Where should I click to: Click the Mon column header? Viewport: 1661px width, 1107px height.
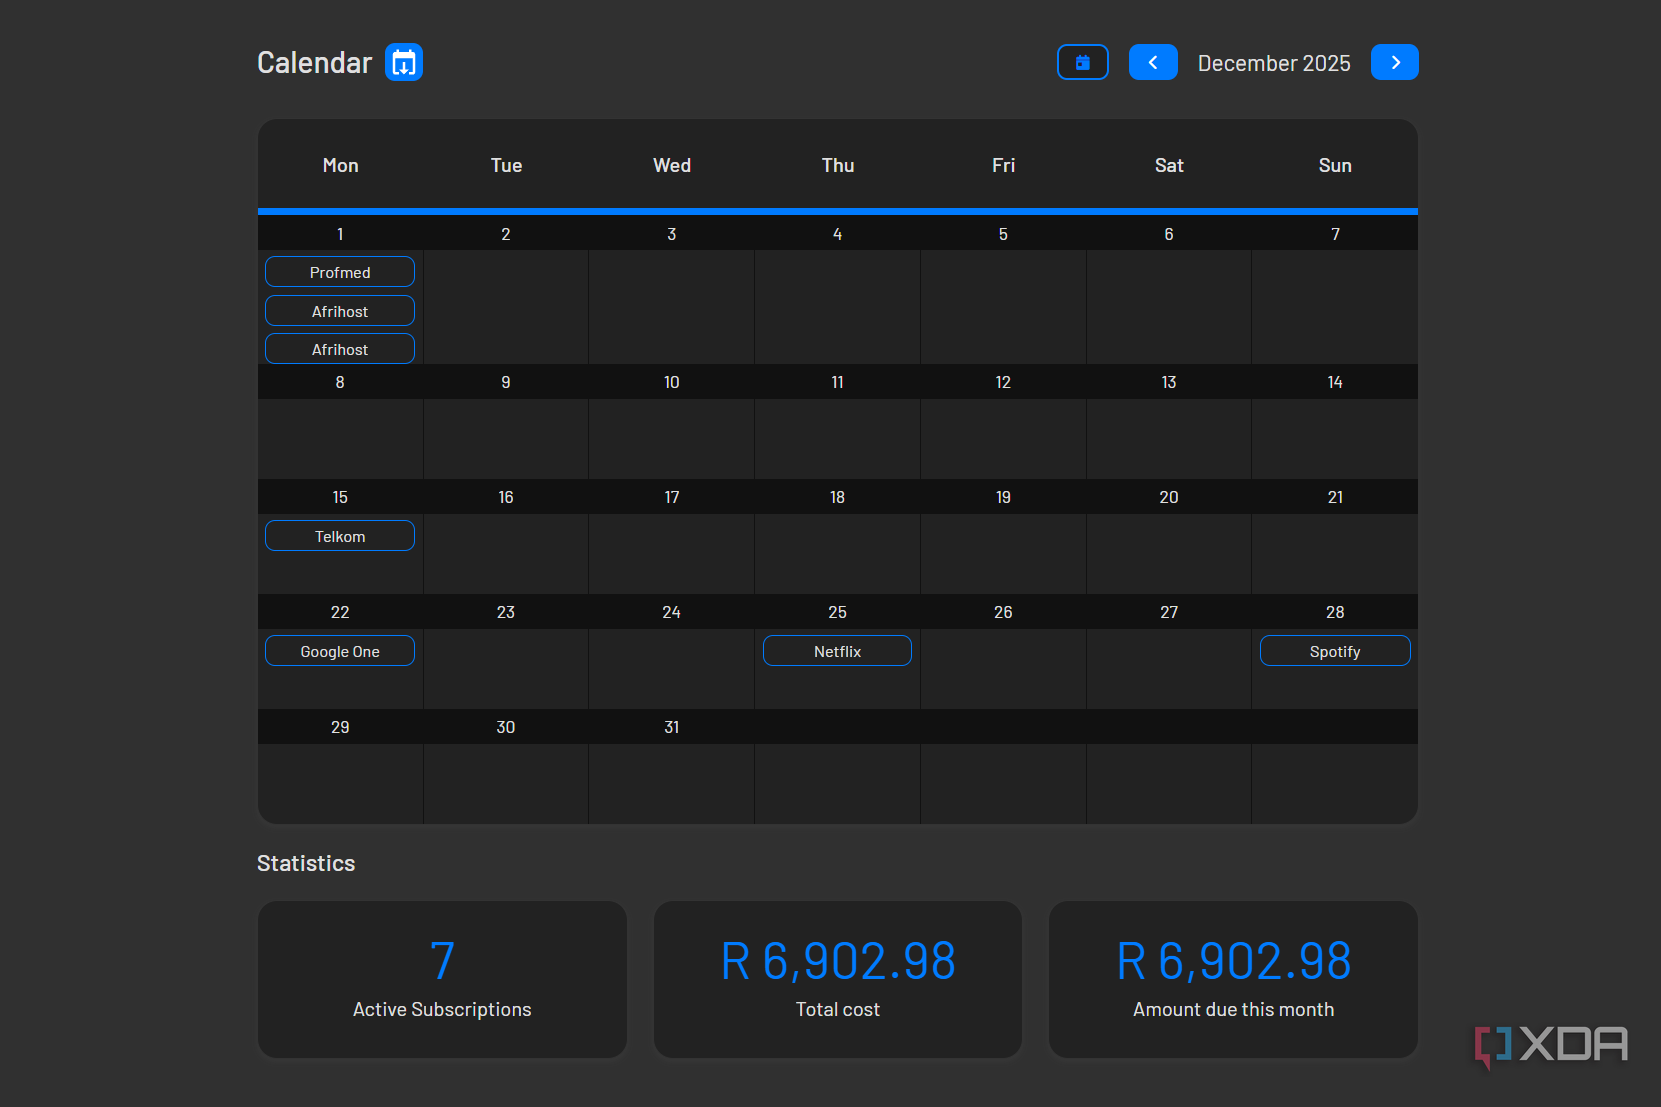pyautogui.click(x=340, y=165)
